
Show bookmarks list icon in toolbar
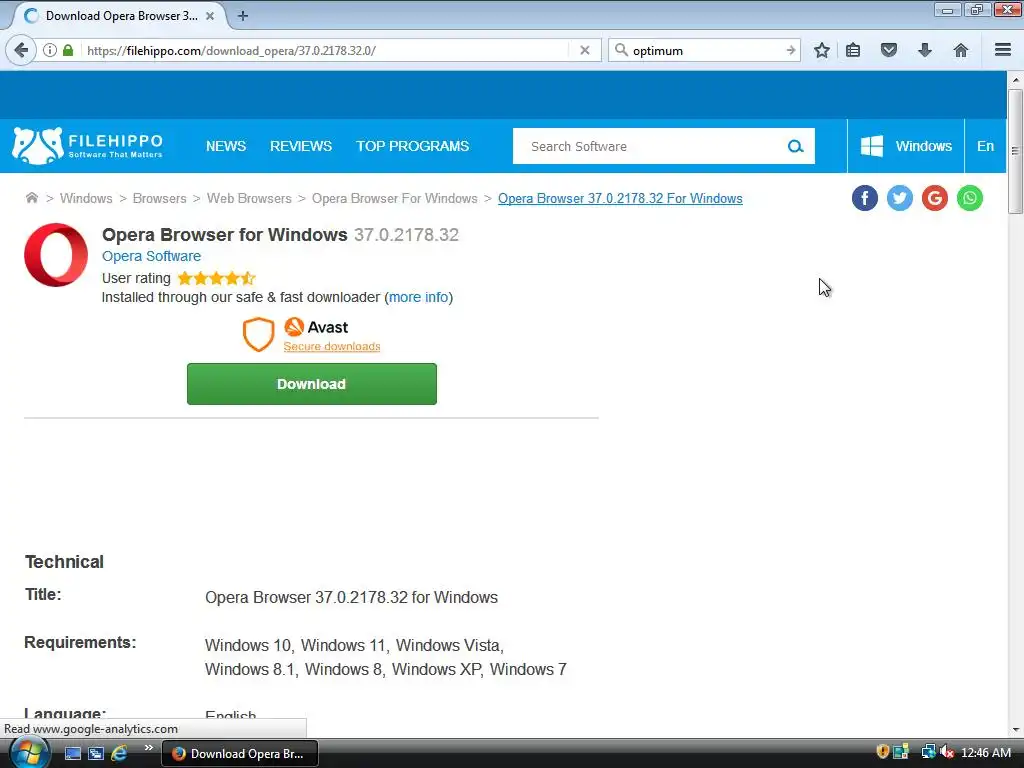click(853, 50)
